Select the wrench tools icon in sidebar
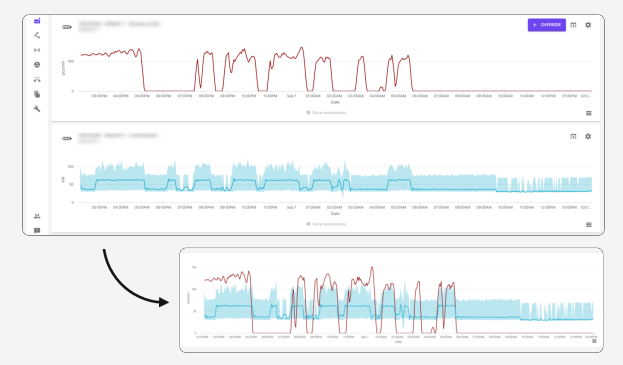The width and height of the screenshot is (623, 365). tap(37, 109)
